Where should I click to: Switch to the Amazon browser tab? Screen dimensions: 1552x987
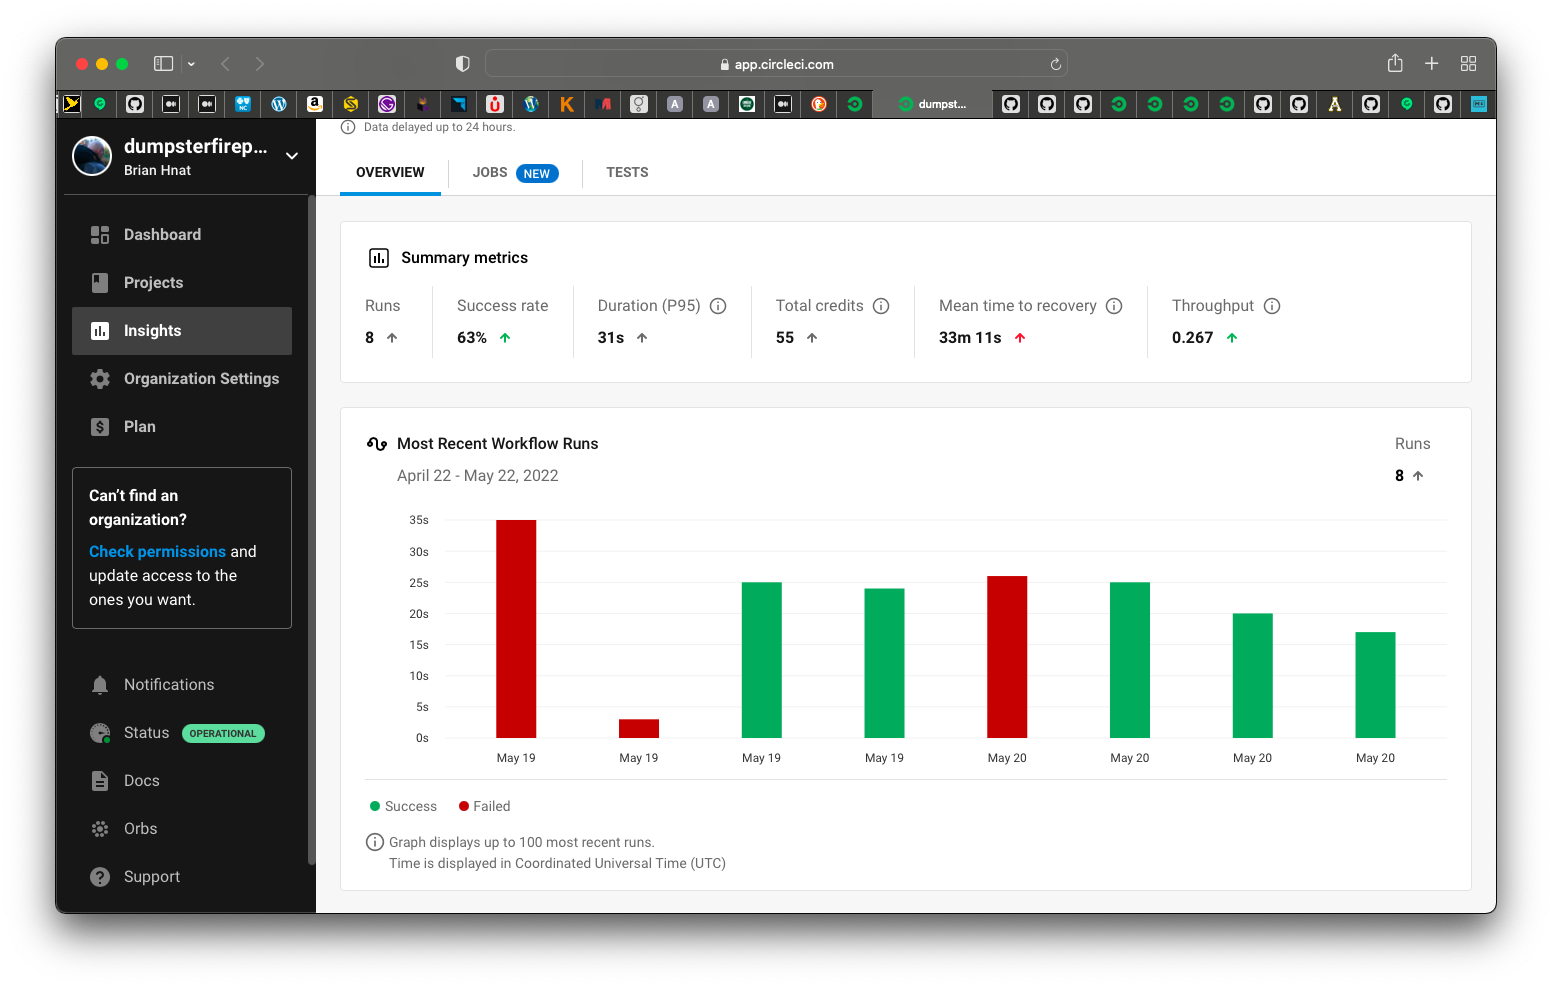pos(315,104)
